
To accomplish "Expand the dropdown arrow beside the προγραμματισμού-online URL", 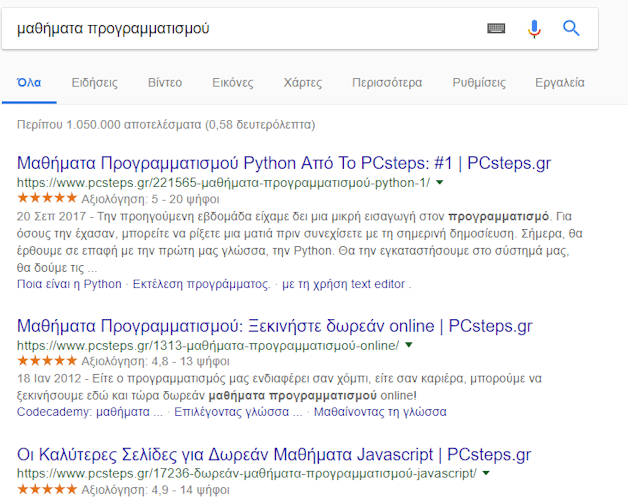I will pos(409,345).
